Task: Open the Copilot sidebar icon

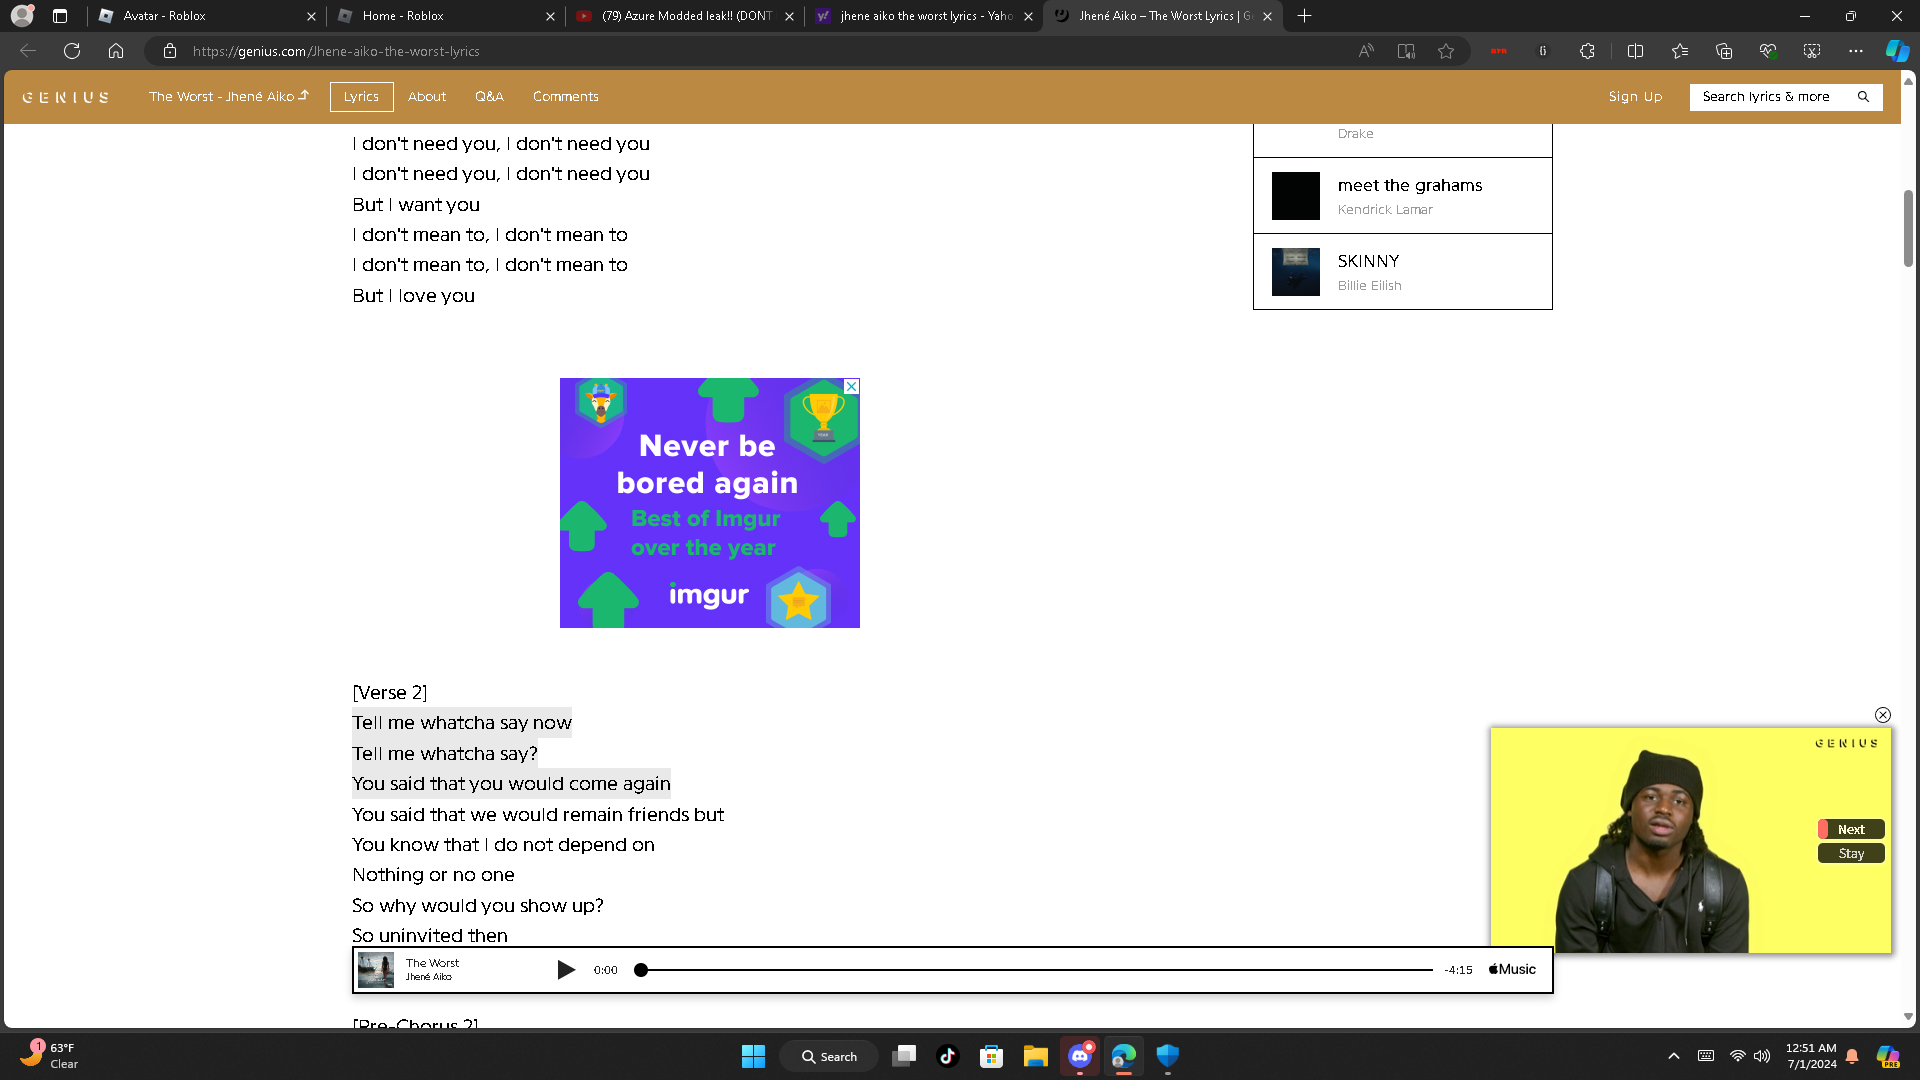Action: point(1897,51)
